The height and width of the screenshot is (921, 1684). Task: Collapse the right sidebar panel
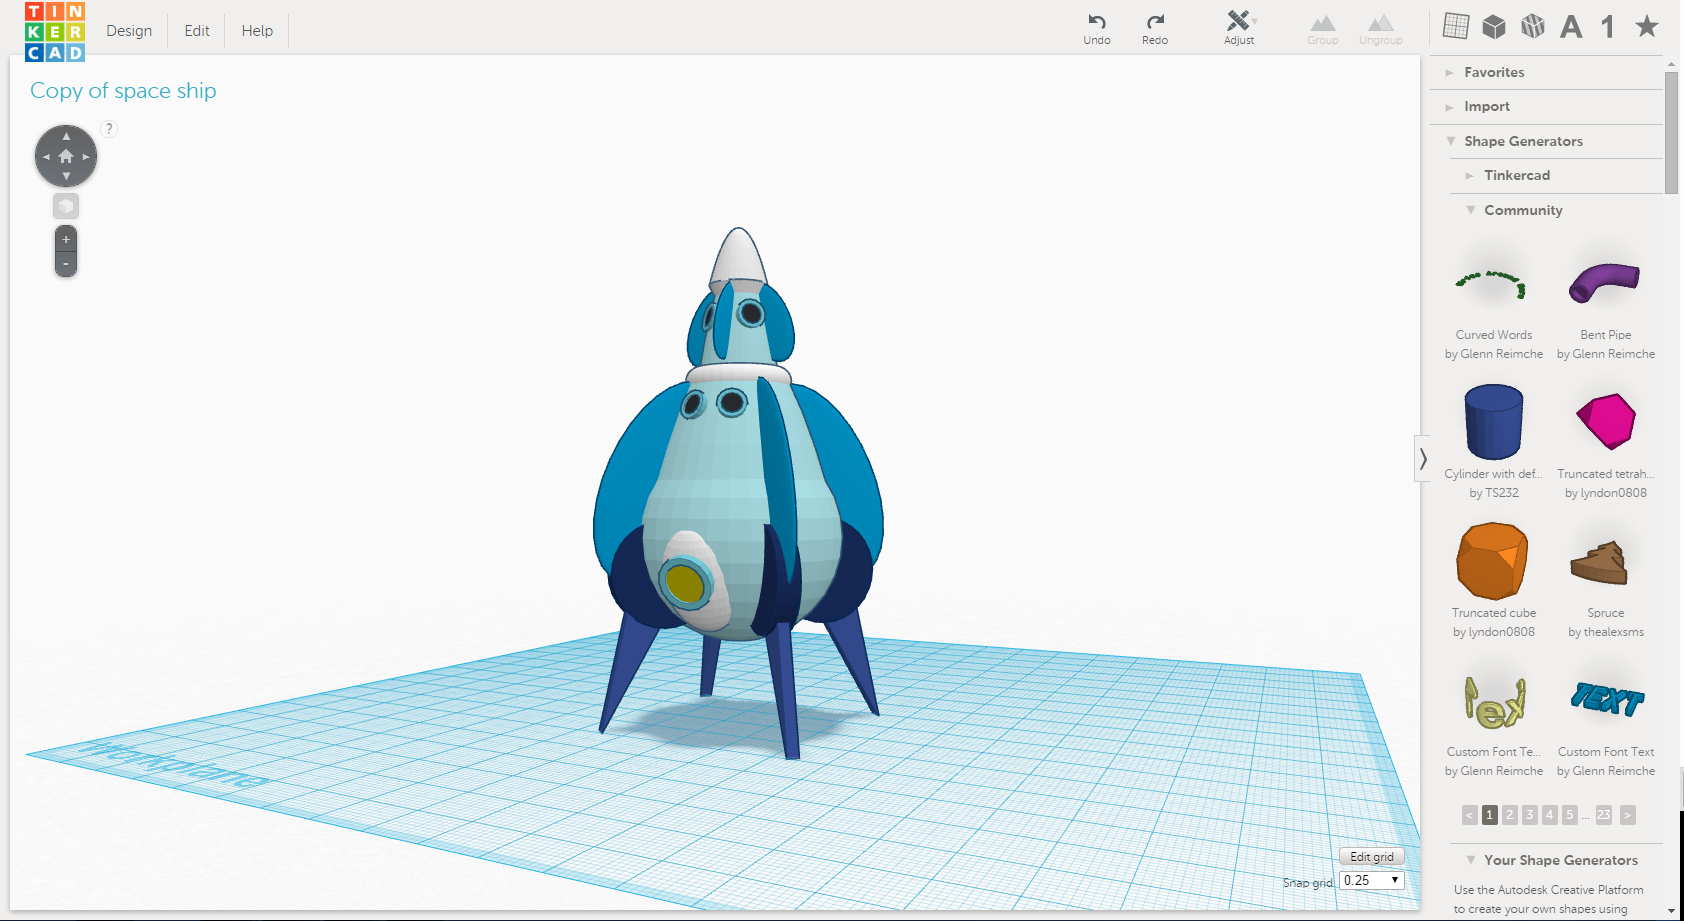[x=1422, y=459]
